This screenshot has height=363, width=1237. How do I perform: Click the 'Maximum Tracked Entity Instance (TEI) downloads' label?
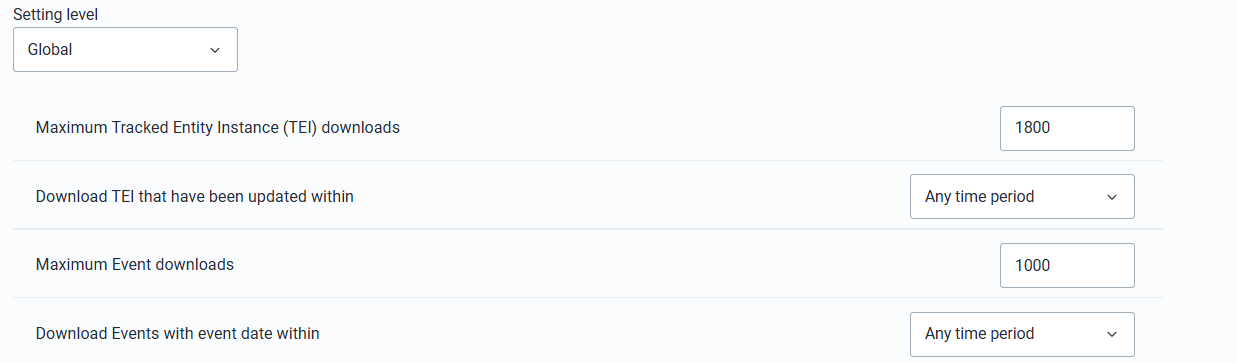coord(218,128)
